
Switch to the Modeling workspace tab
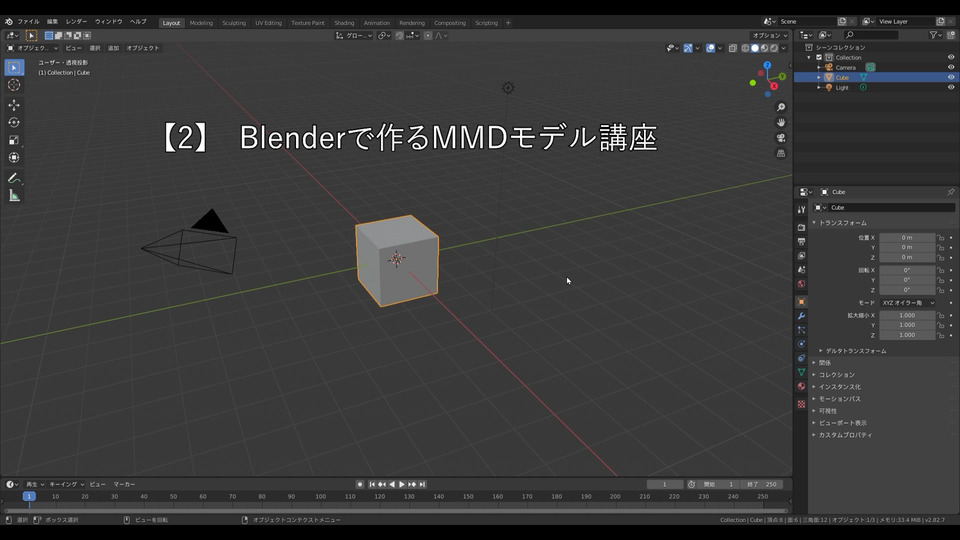pos(201,23)
